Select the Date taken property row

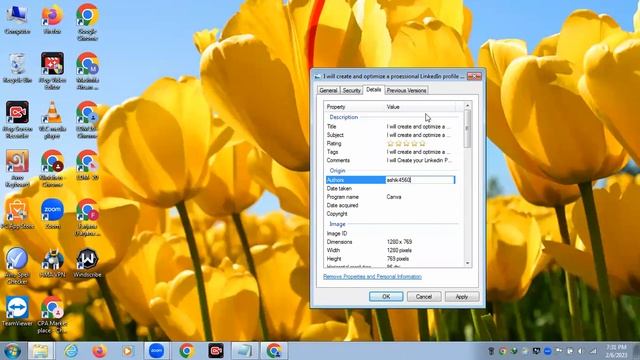[x=392, y=189]
